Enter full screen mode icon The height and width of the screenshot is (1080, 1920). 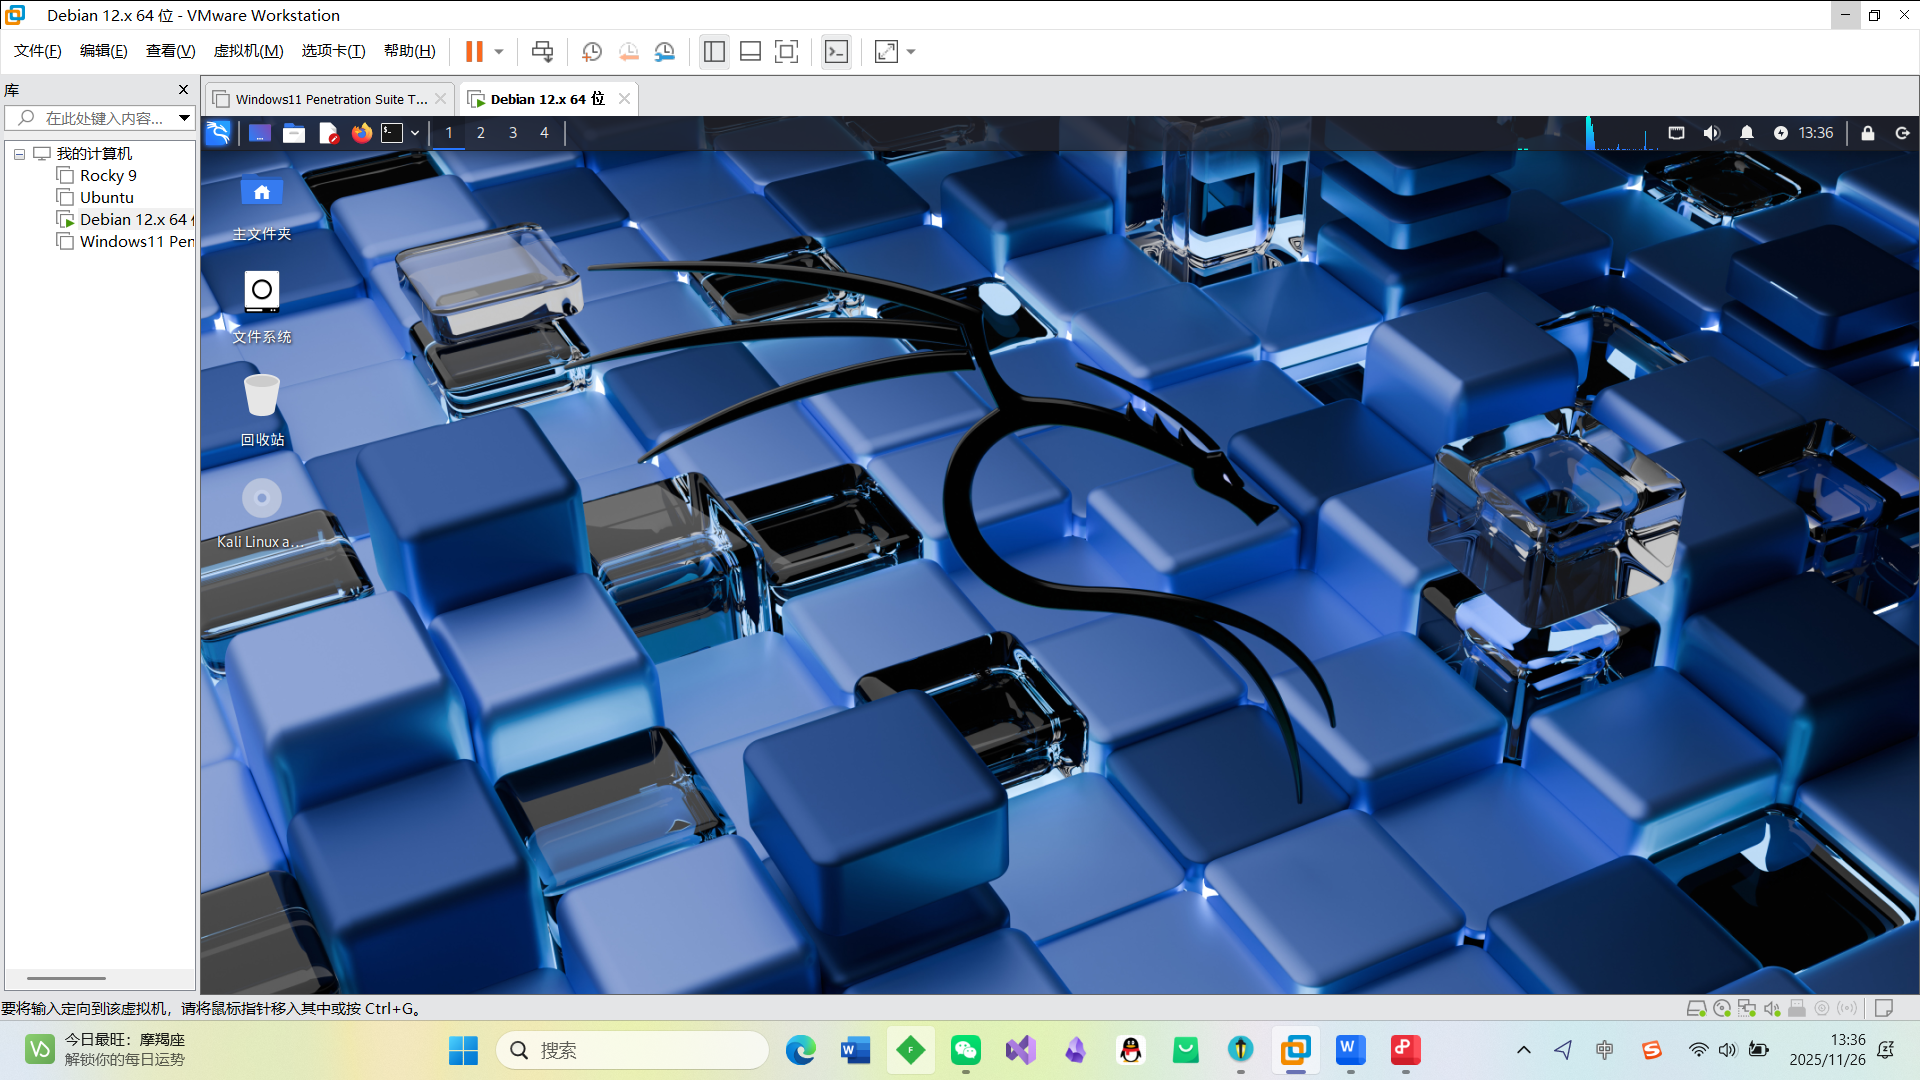click(787, 51)
